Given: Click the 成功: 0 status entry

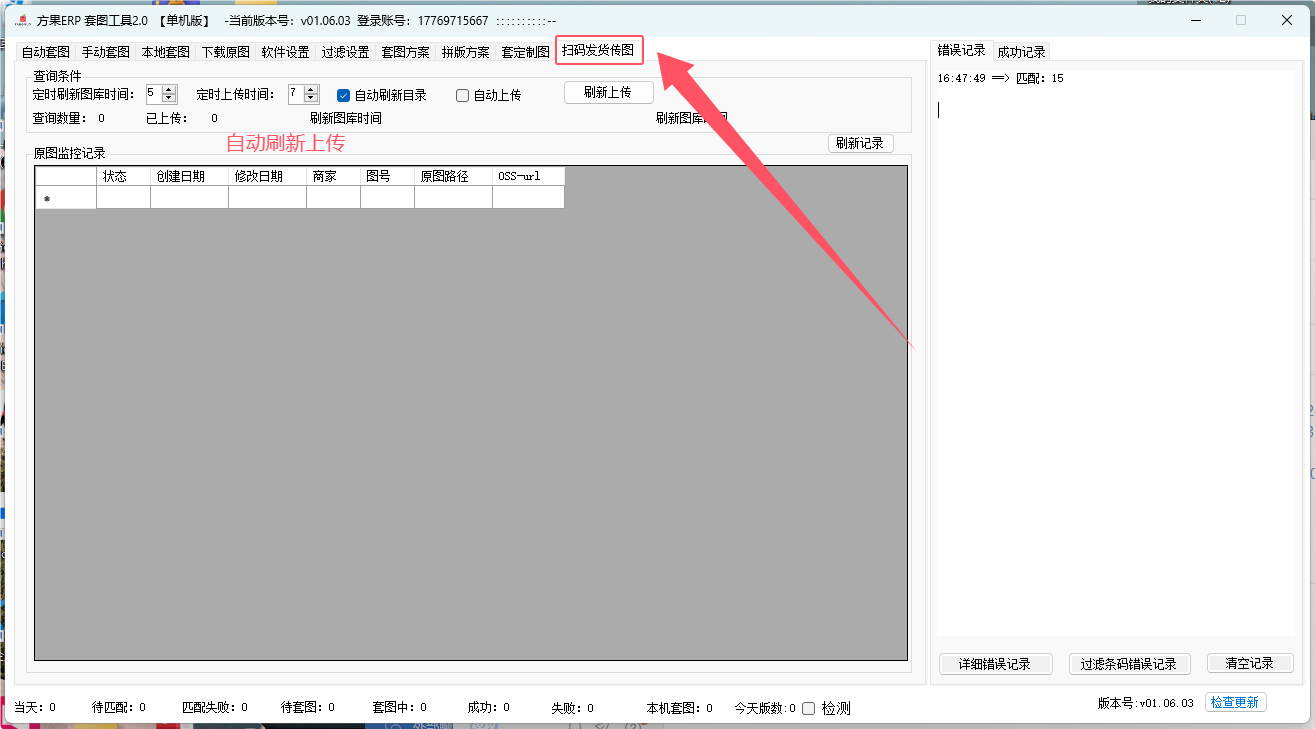Looking at the screenshot, I should click(488, 708).
